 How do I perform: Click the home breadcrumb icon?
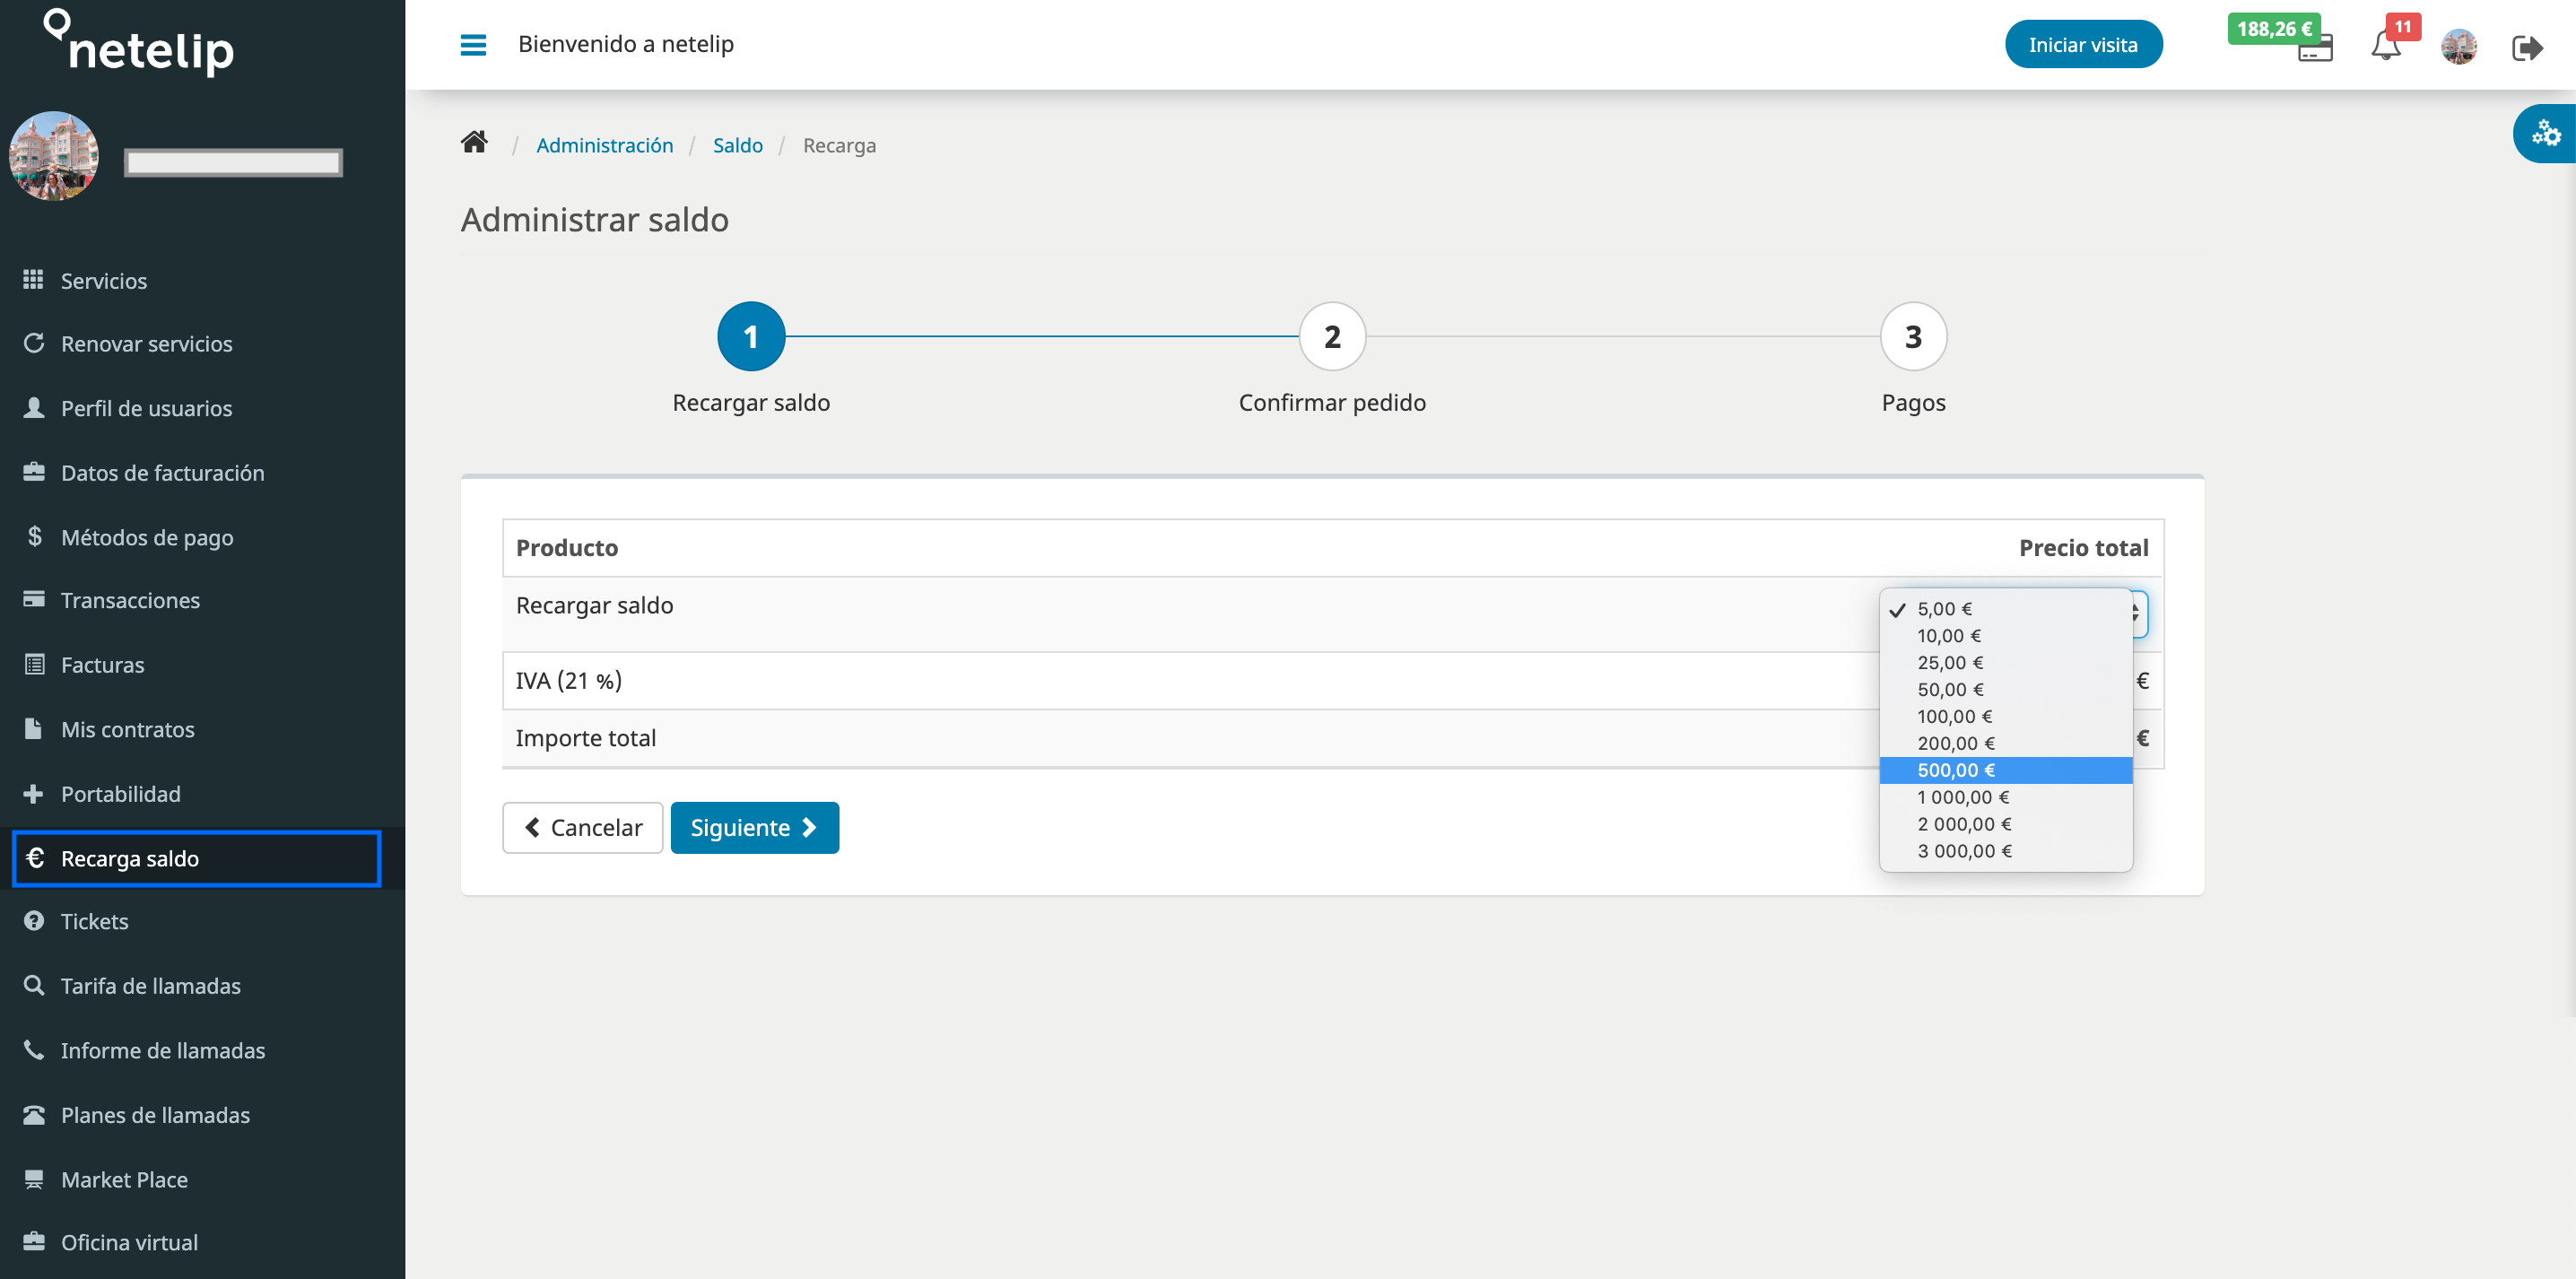point(474,143)
